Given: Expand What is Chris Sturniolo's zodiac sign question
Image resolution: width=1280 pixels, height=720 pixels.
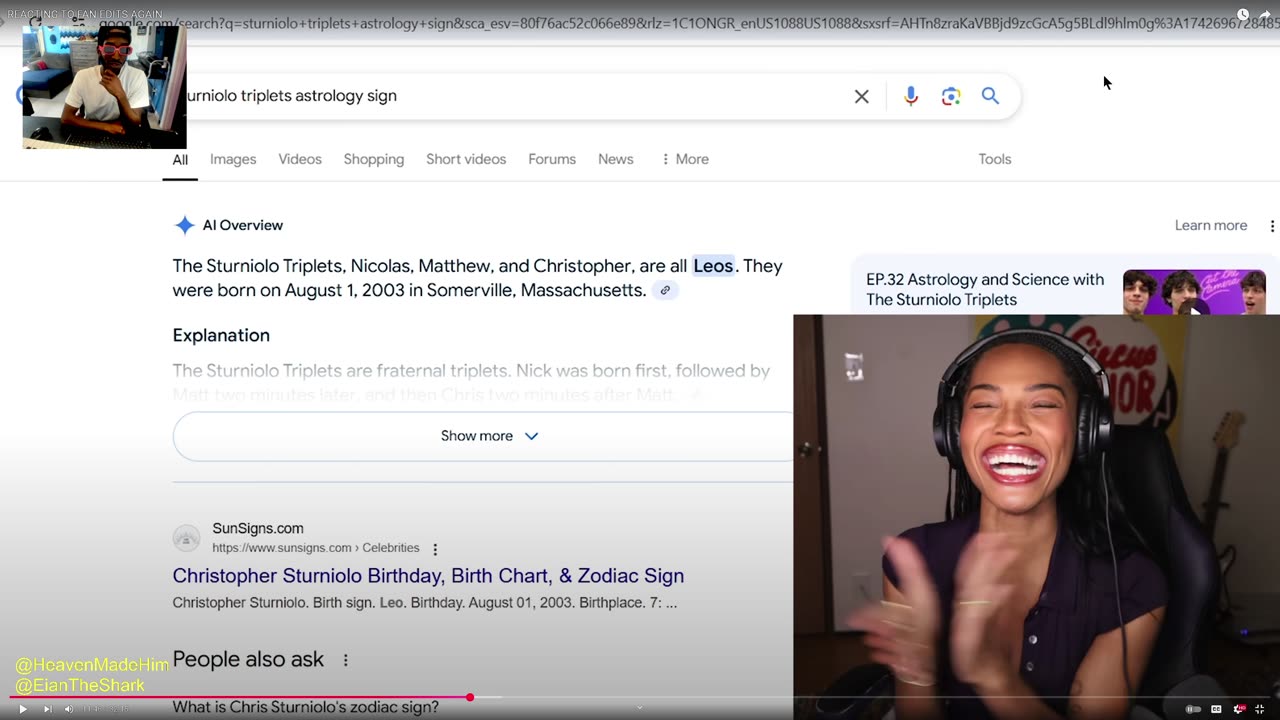Looking at the screenshot, I should click(x=306, y=707).
